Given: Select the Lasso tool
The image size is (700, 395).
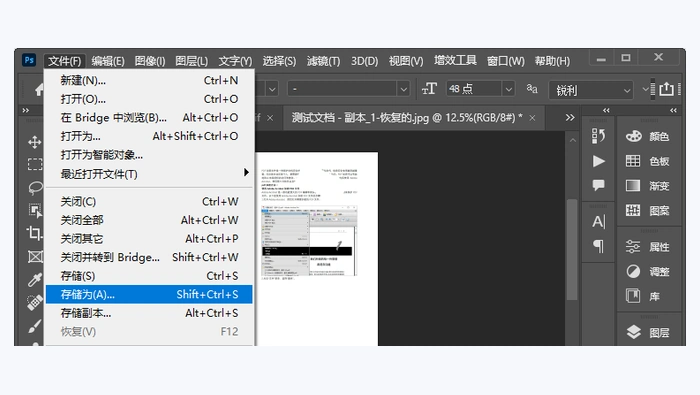Looking at the screenshot, I should coord(35,187).
